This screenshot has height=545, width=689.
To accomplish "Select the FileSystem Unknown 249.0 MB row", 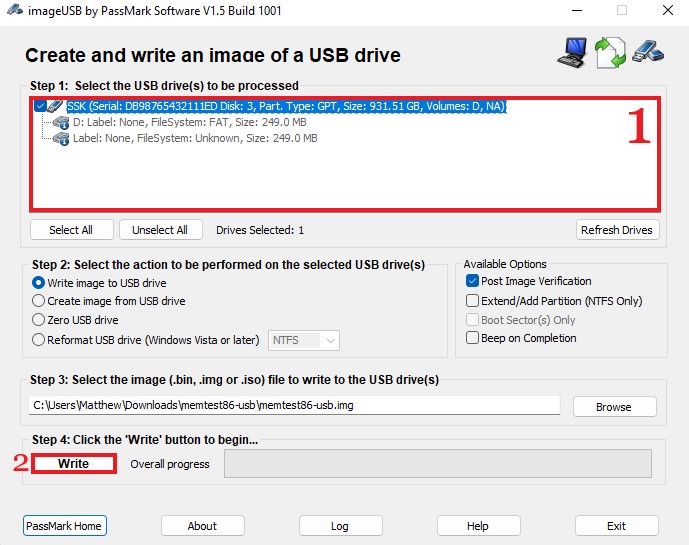I will point(195,138).
